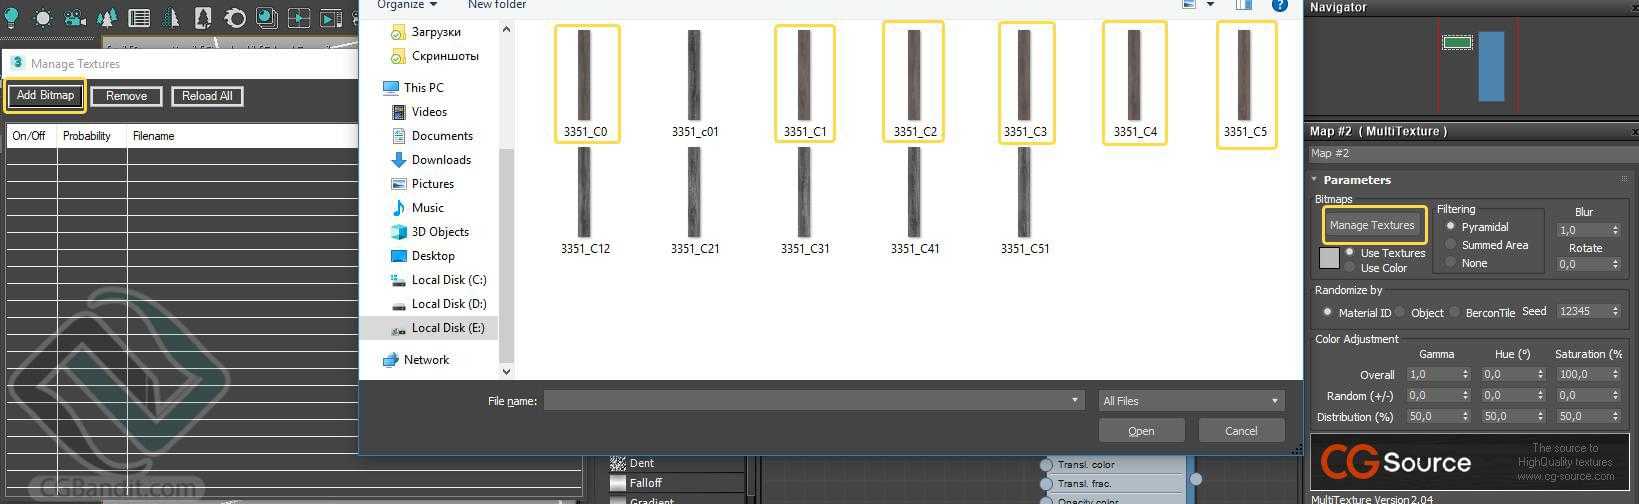Open the Organize menu
Viewport: 1639px width, 504px height.
click(x=407, y=5)
